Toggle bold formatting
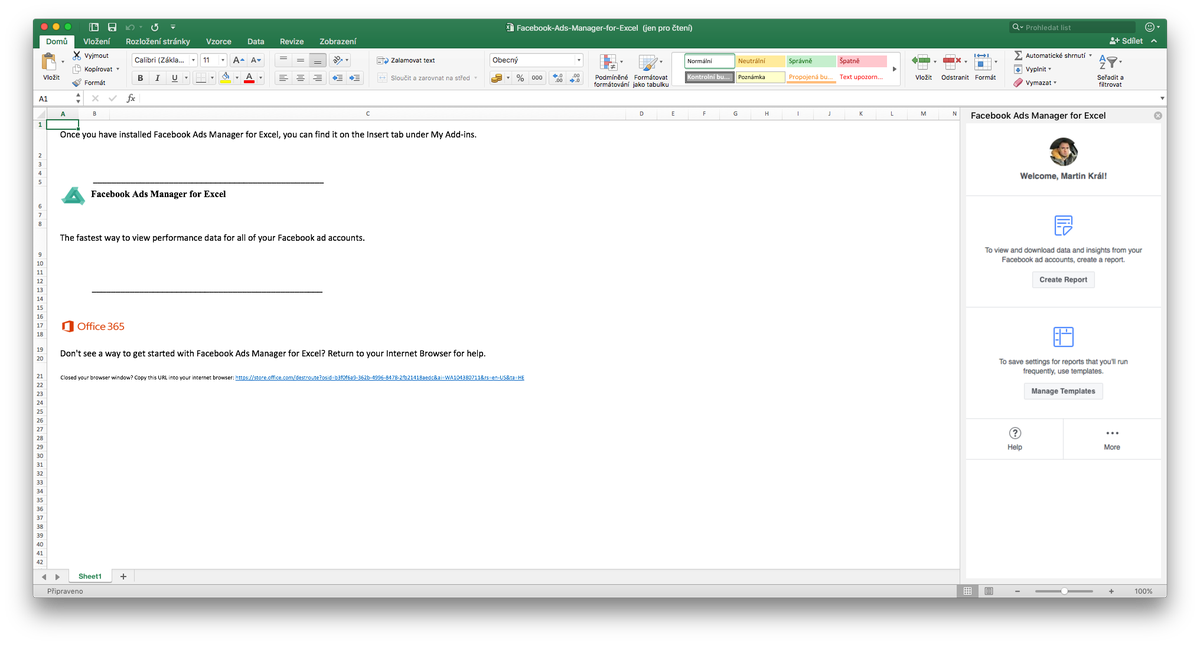Viewport: 1200px width, 645px height. [x=141, y=77]
